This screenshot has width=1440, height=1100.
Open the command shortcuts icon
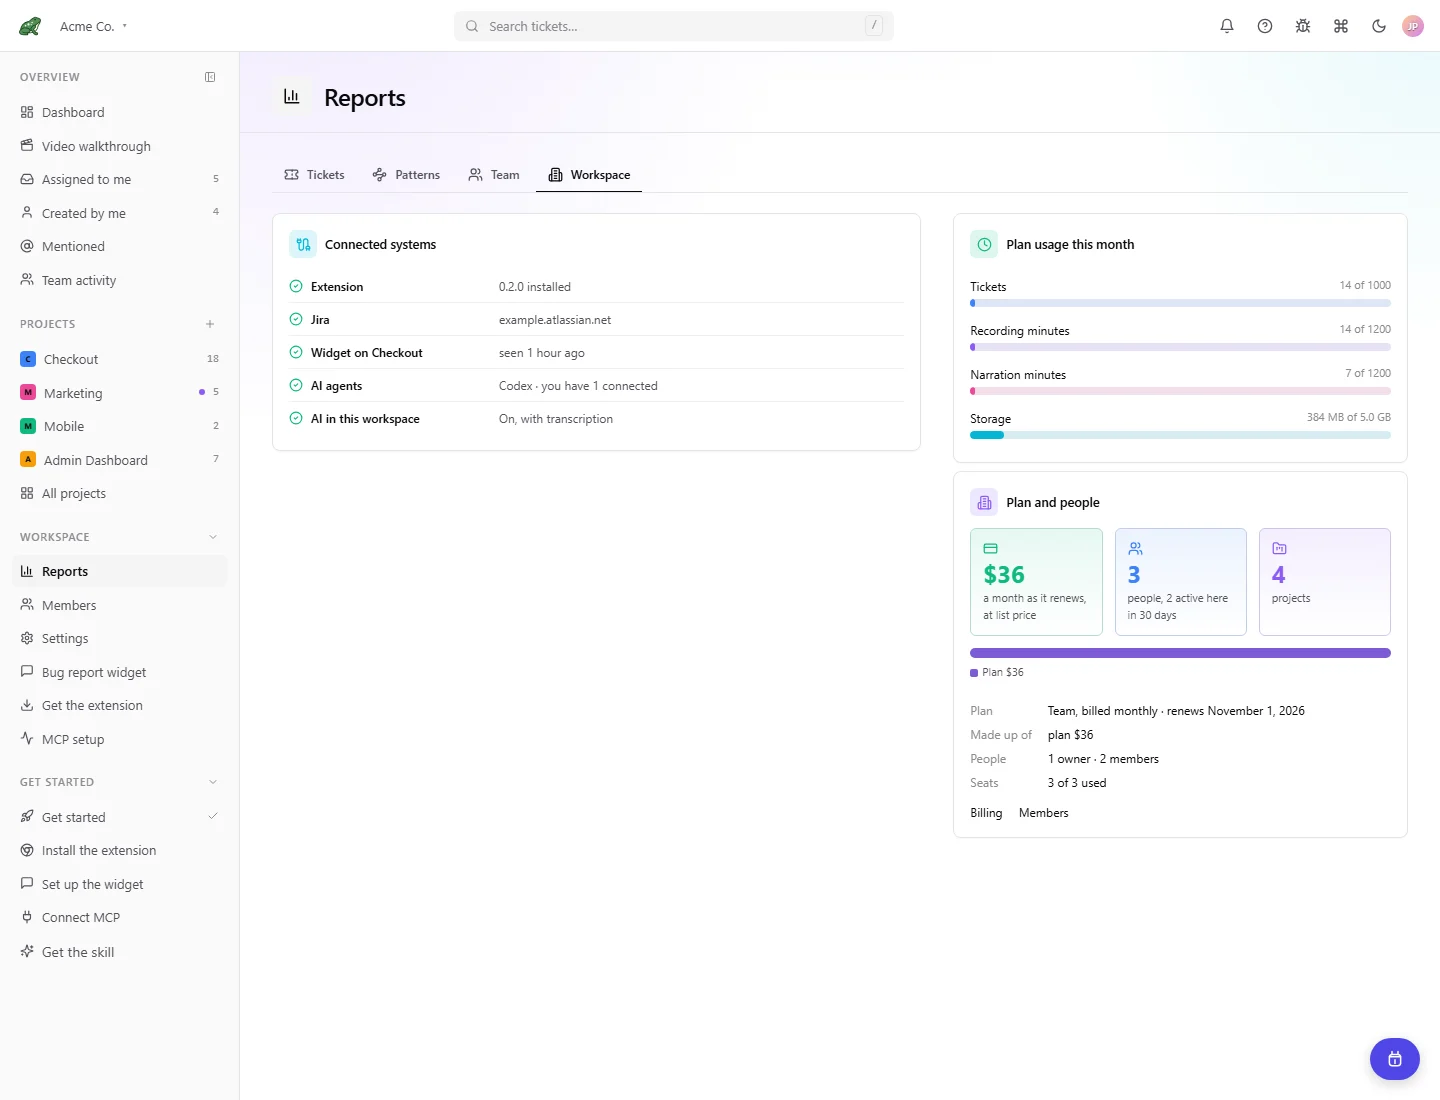(1341, 26)
